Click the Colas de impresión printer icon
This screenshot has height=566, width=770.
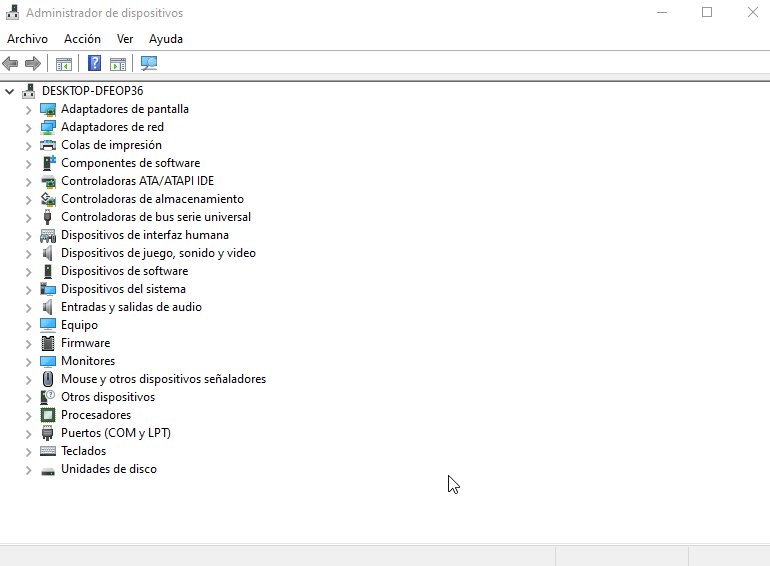pos(48,145)
